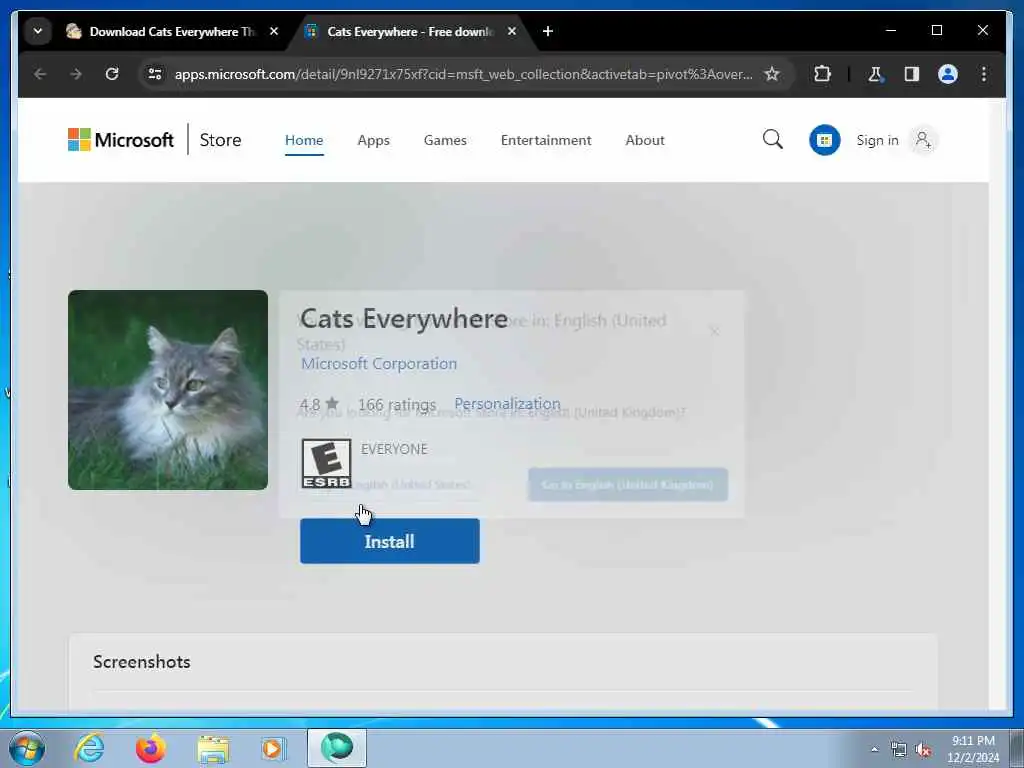Screen dimensions: 1024x768
Task: Dismiss the region dialog with X
Action: pos(714,331)
